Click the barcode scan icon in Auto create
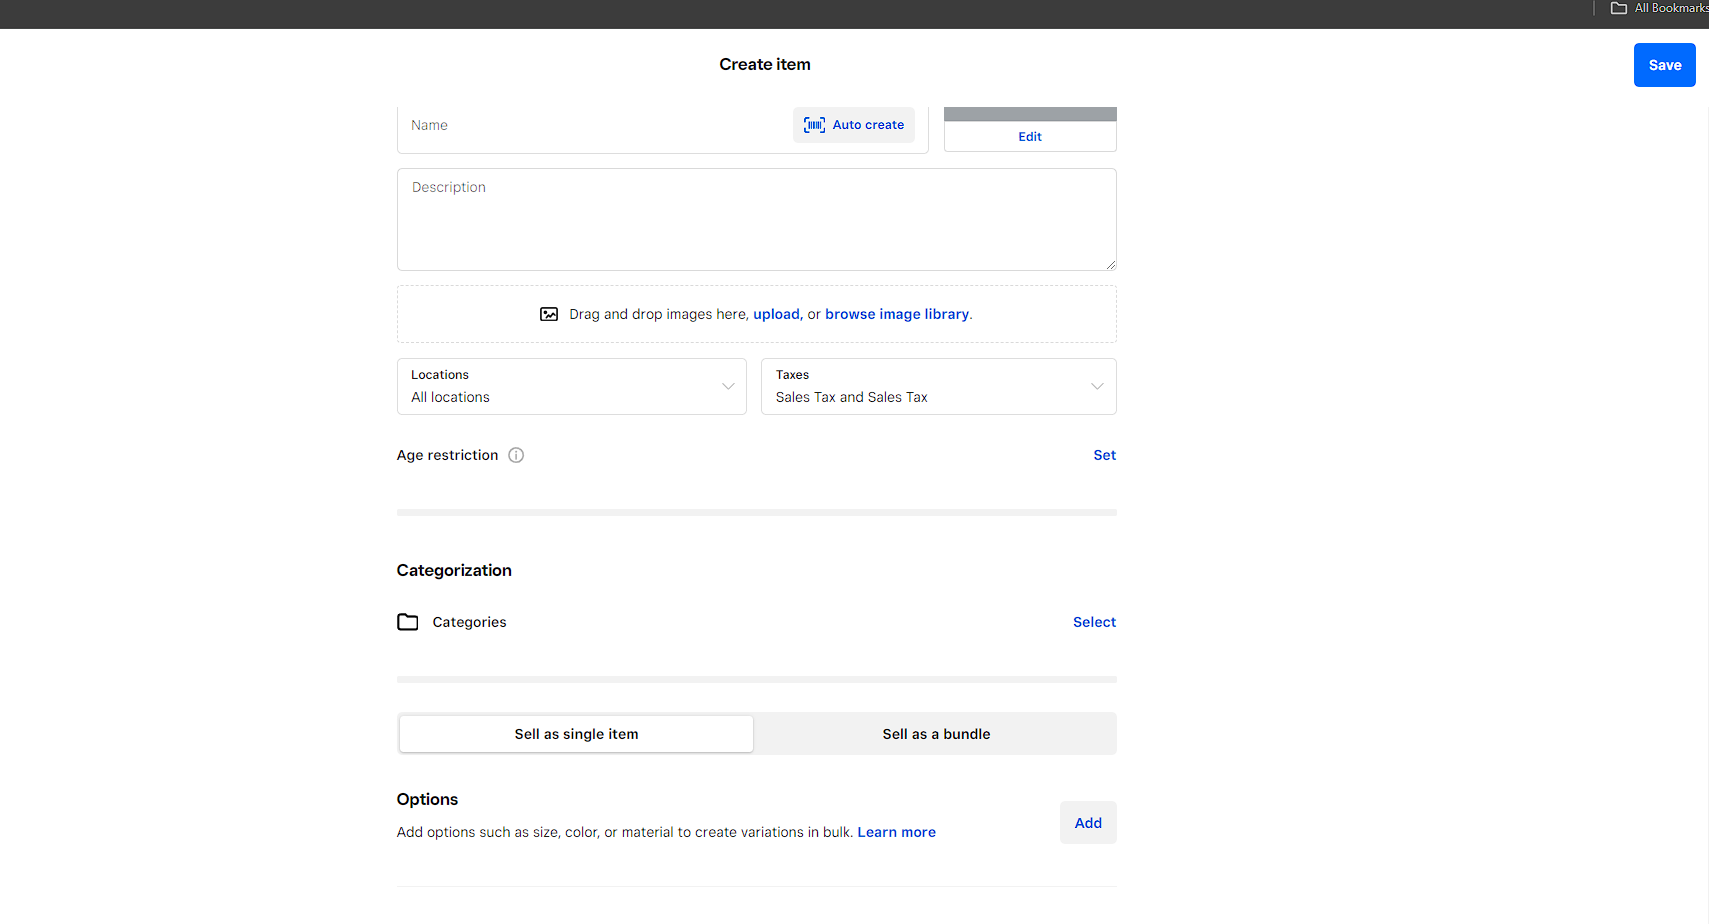The width and height of the screenshot is (1709, 924). tap(814, 125)
